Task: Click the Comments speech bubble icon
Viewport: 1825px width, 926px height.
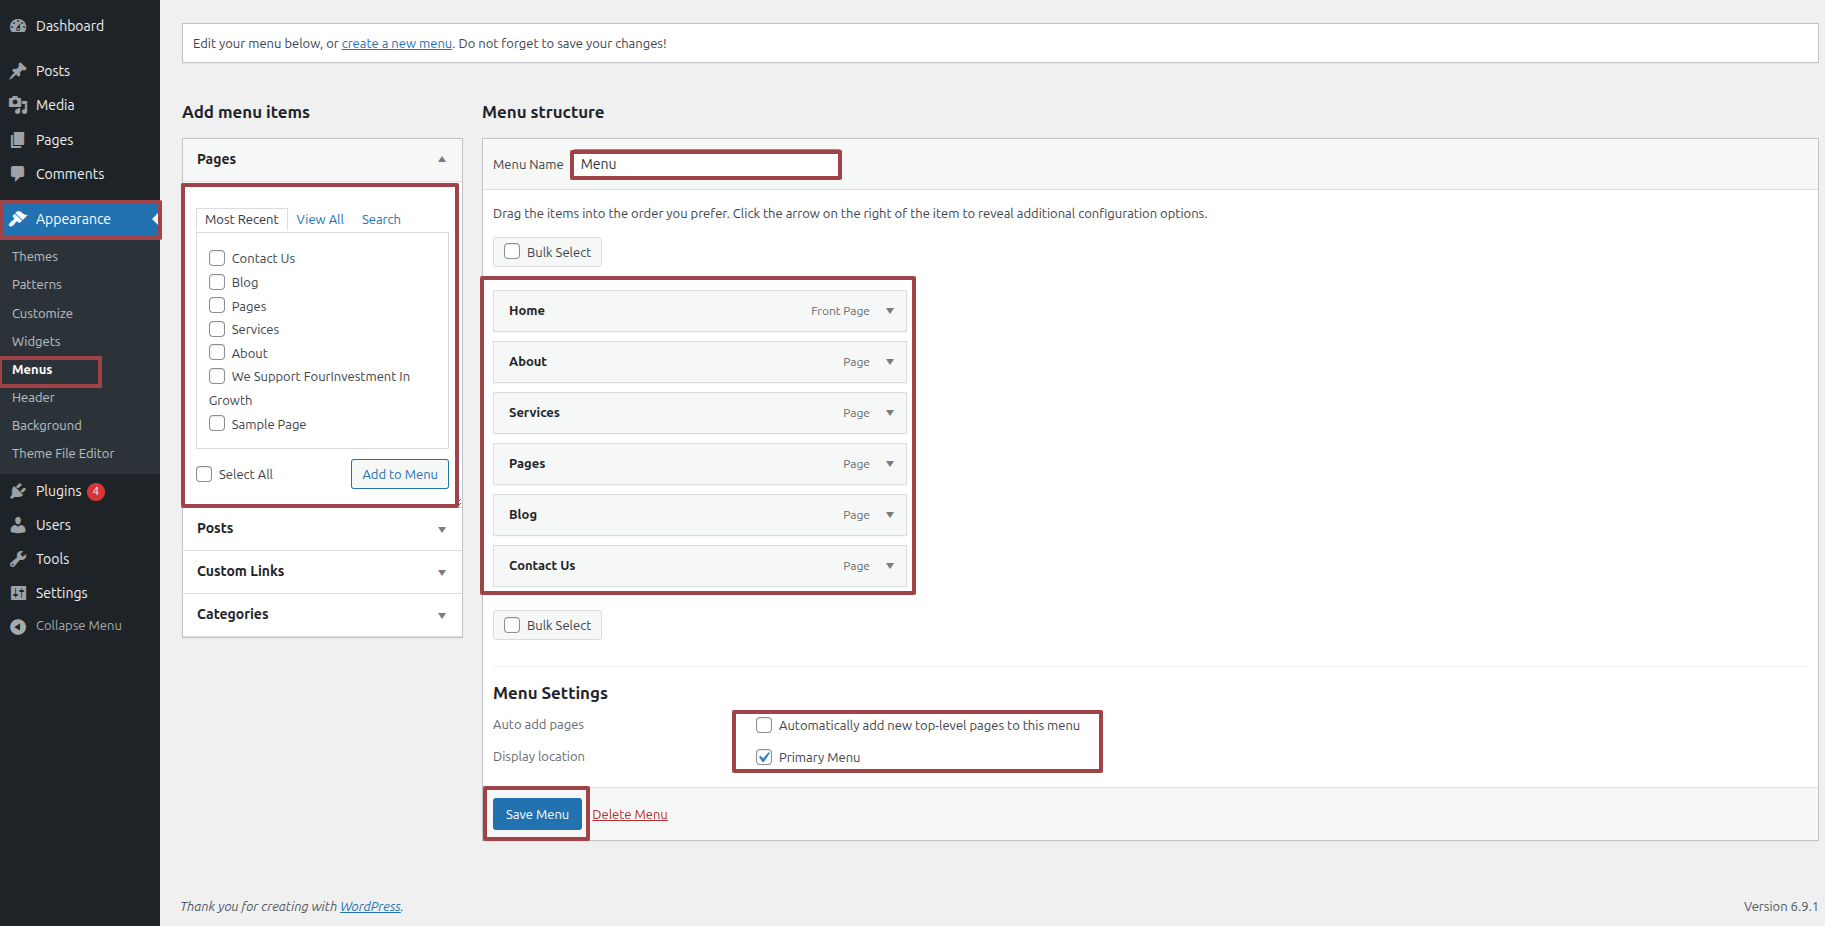Action: tap(18, 174)
